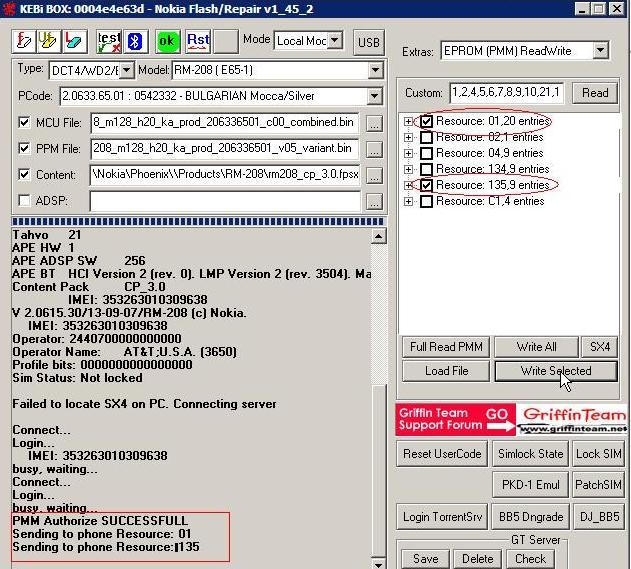Toggle the Content checkbox
Viewport: 631px width, 569px height.
click(24, 175)
